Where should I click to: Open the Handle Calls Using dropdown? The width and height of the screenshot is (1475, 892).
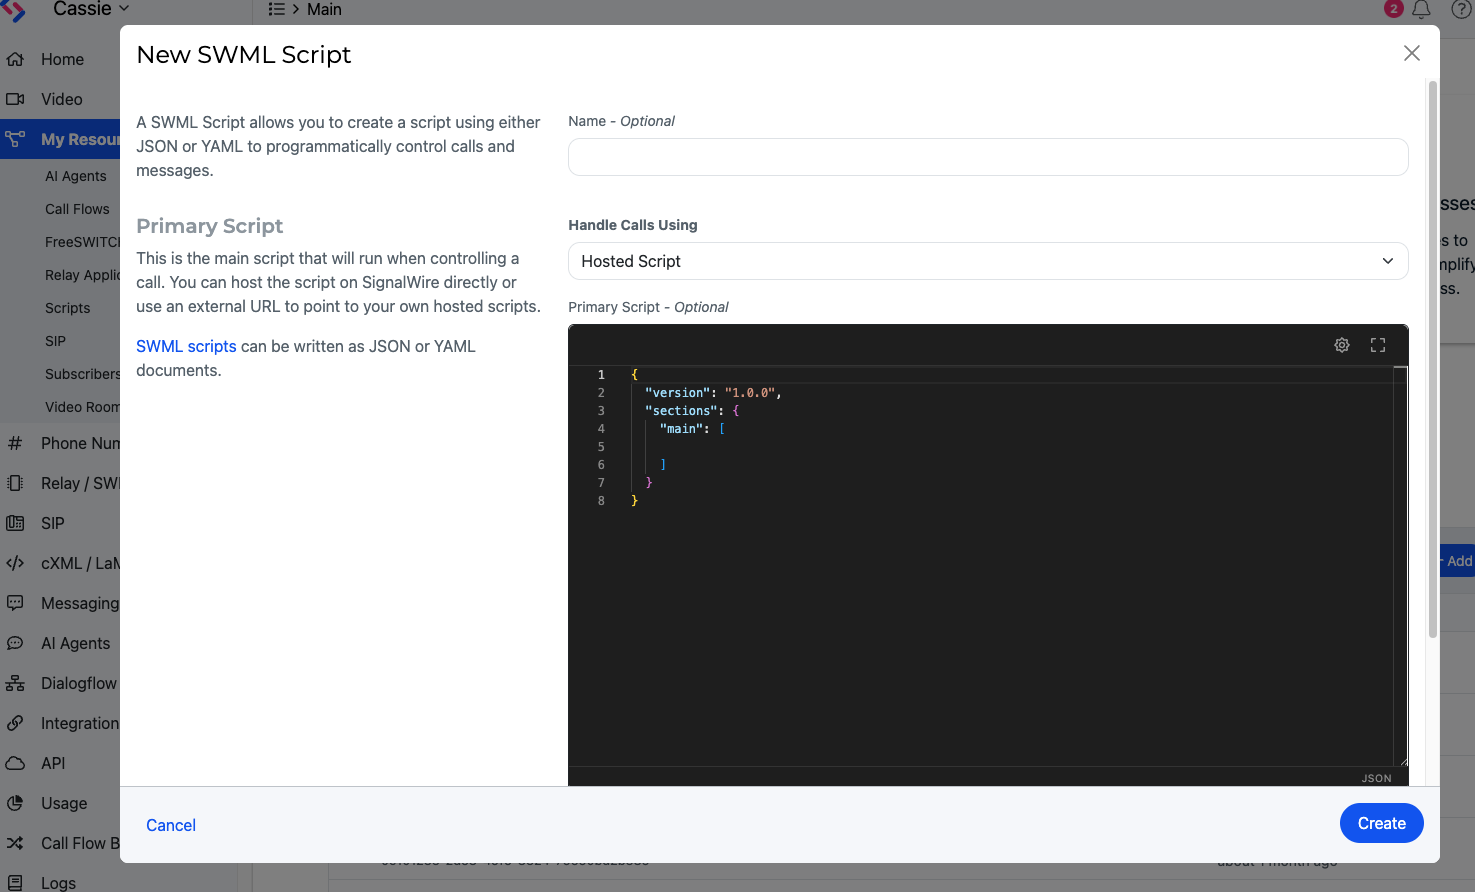(x=987, y=261)
